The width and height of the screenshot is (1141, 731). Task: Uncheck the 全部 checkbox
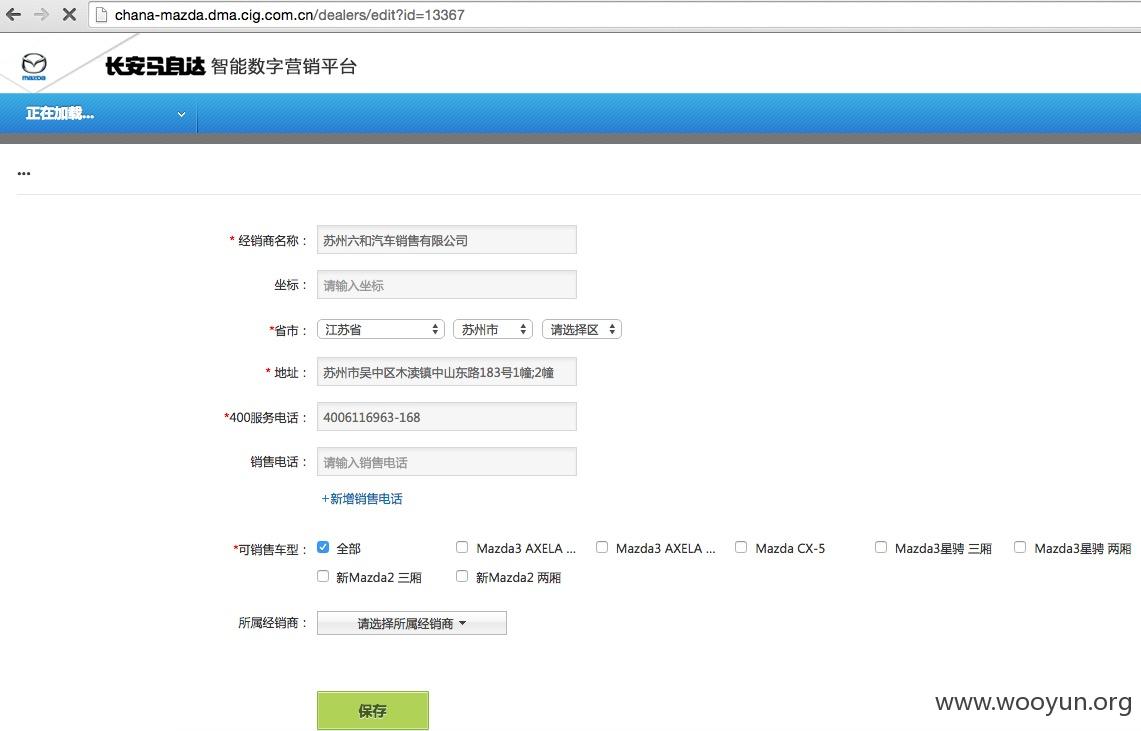coord(323,547)
